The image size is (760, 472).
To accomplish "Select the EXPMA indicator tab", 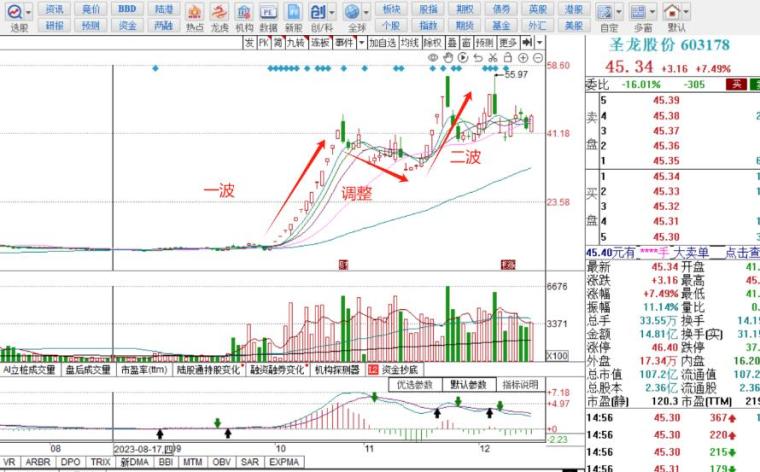I will click(x=284, y=463).
